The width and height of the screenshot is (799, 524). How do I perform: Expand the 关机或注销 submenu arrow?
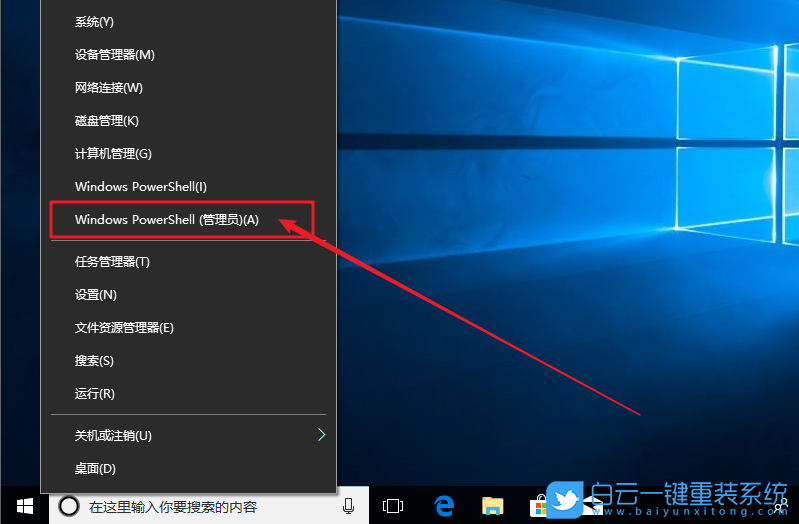(x=321, y=435)
